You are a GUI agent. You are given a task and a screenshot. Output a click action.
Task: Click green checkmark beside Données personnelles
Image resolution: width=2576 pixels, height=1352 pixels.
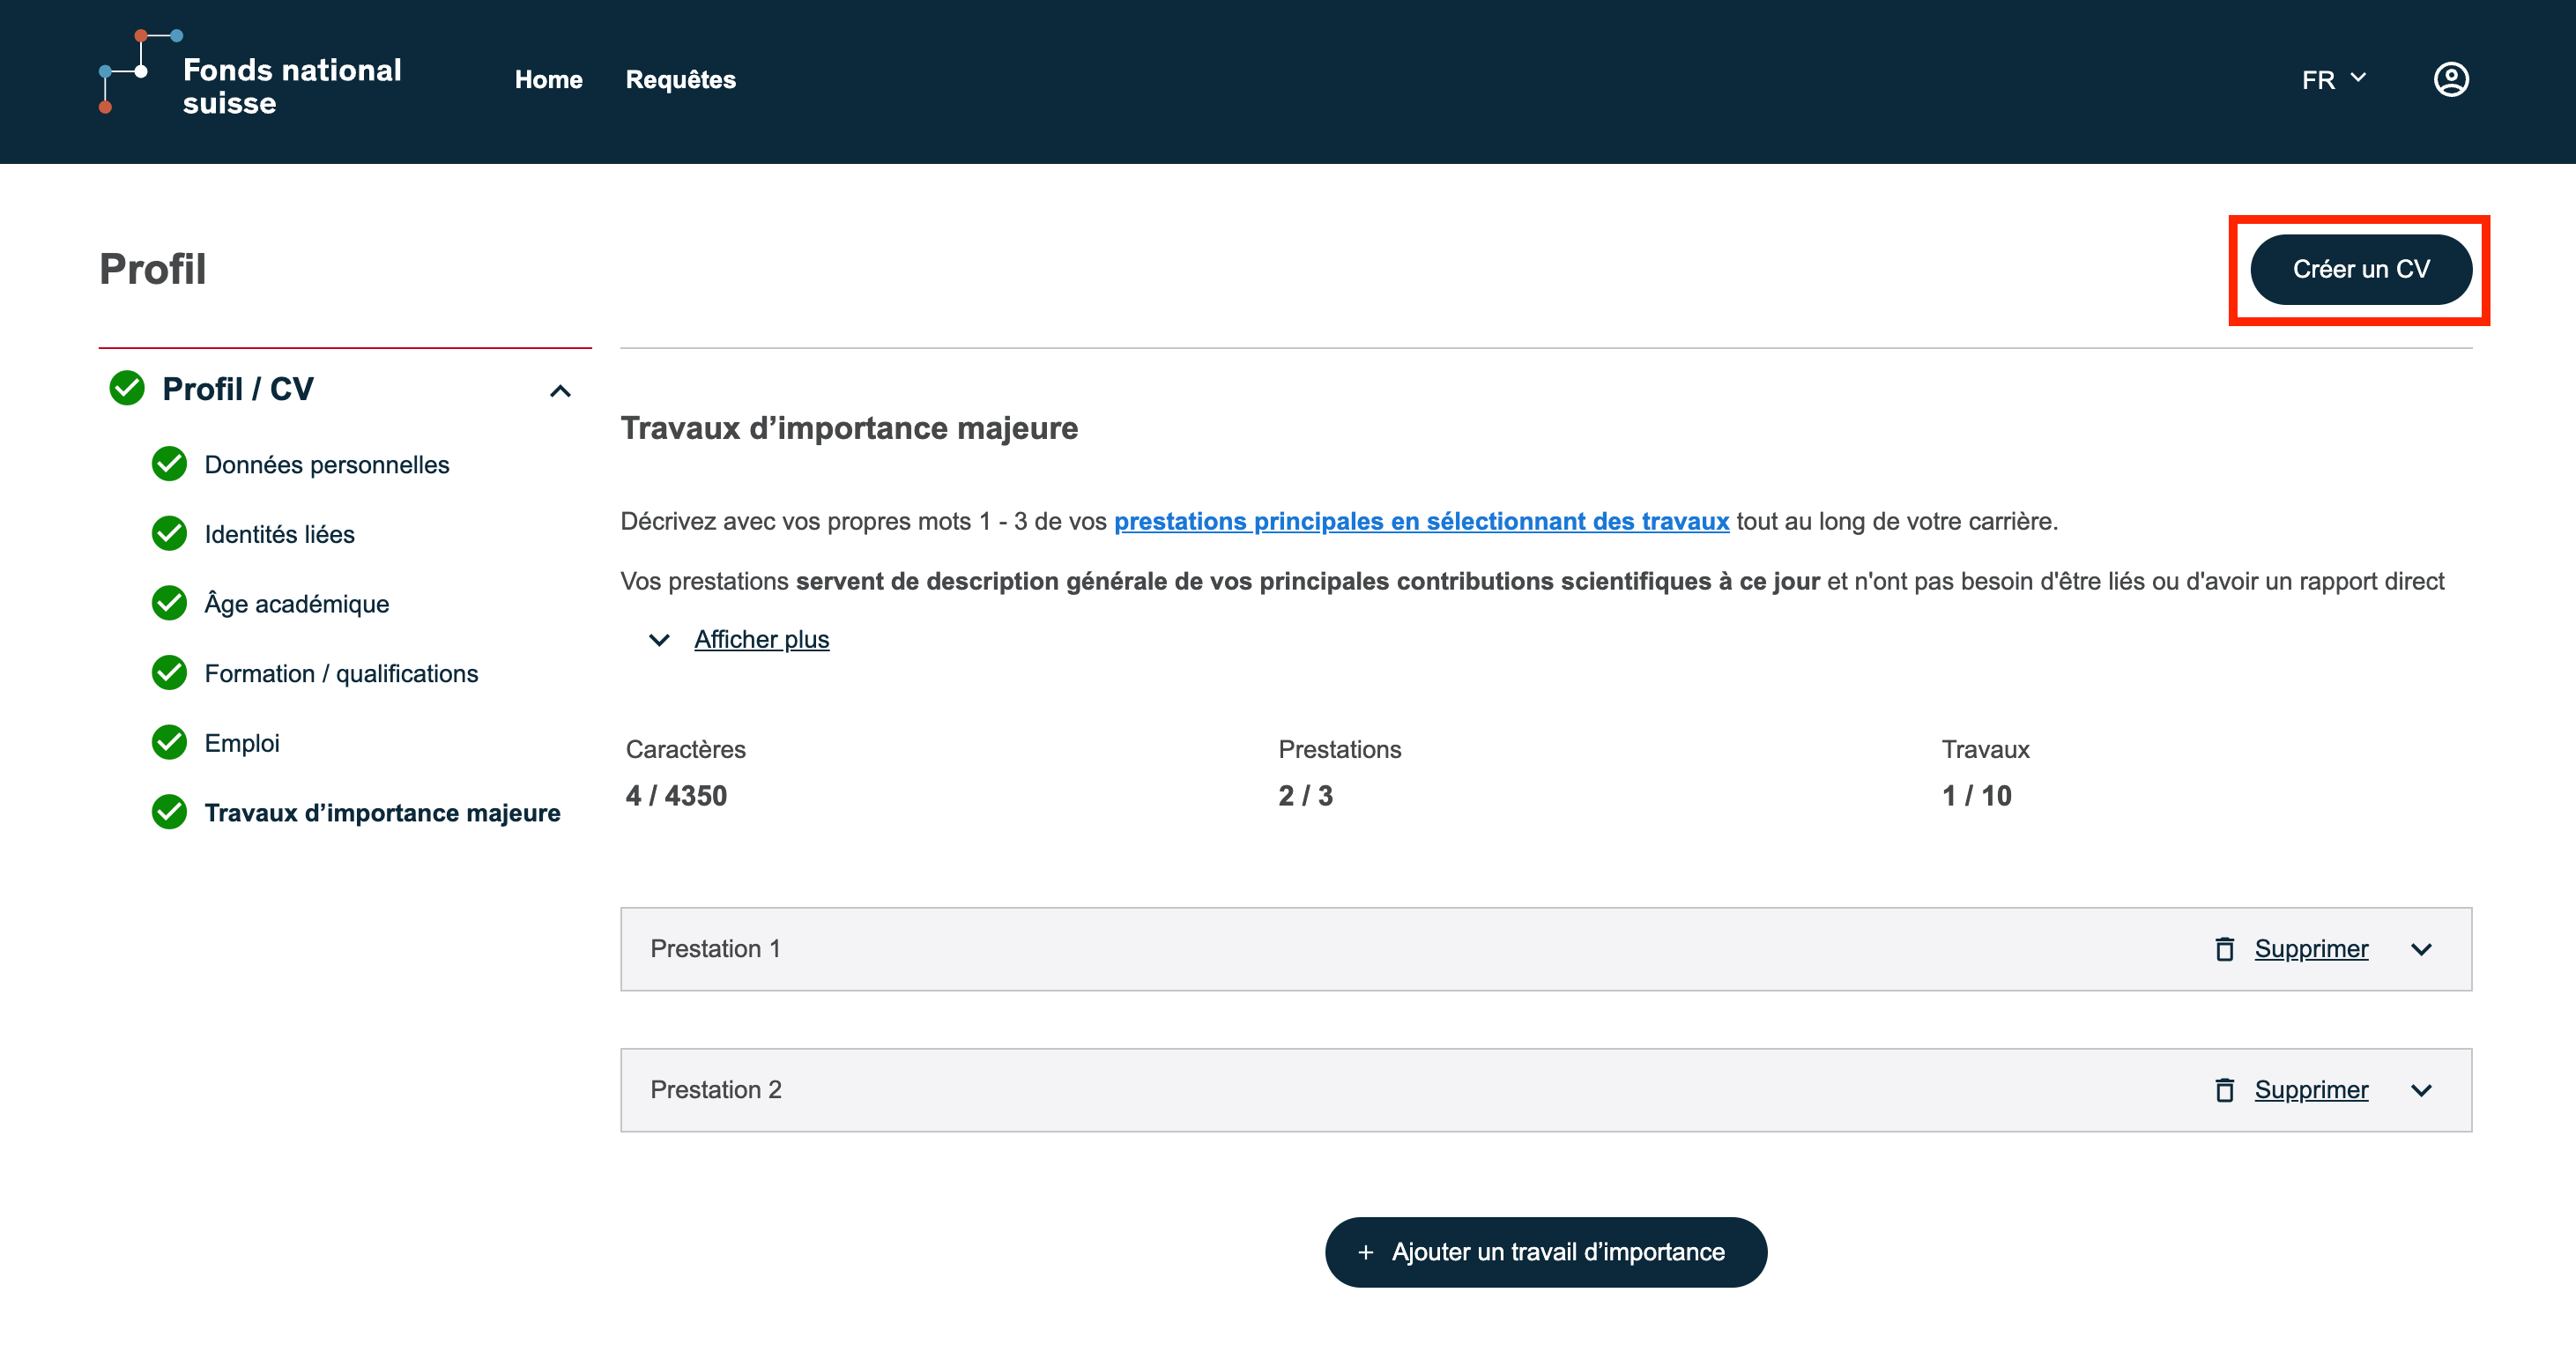(169, 464)
